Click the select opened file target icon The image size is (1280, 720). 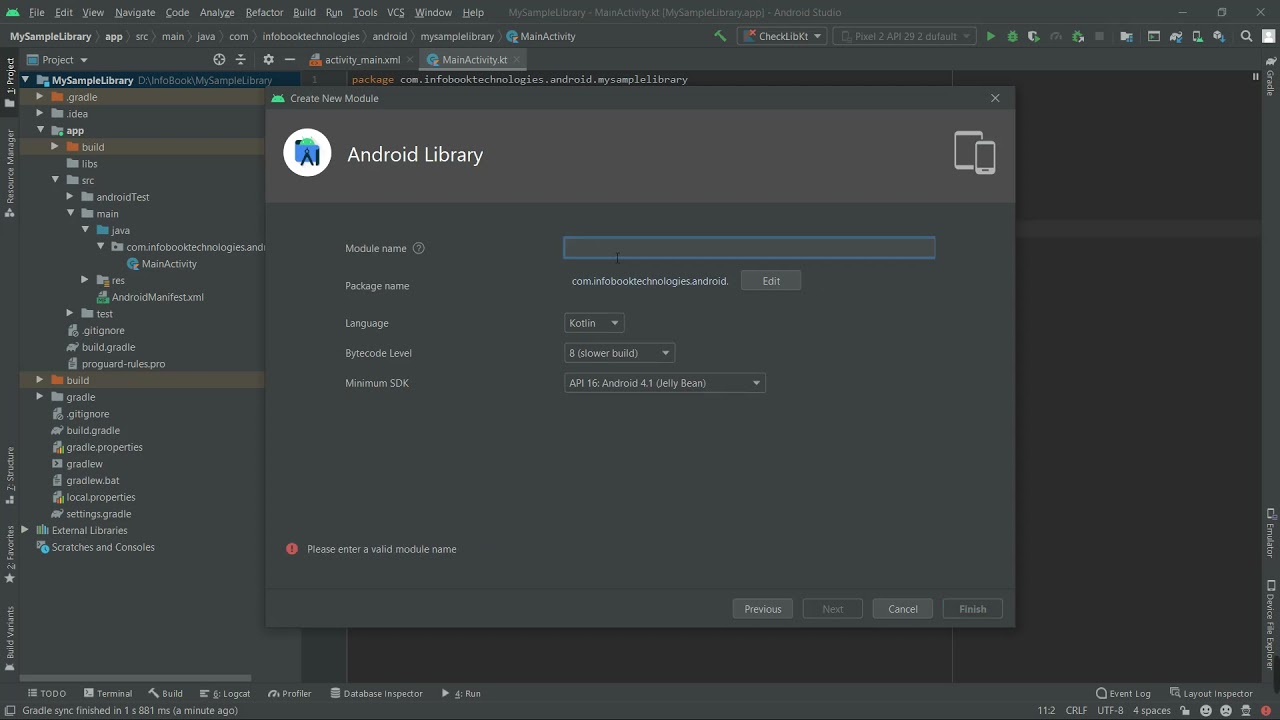click(219, 60)
